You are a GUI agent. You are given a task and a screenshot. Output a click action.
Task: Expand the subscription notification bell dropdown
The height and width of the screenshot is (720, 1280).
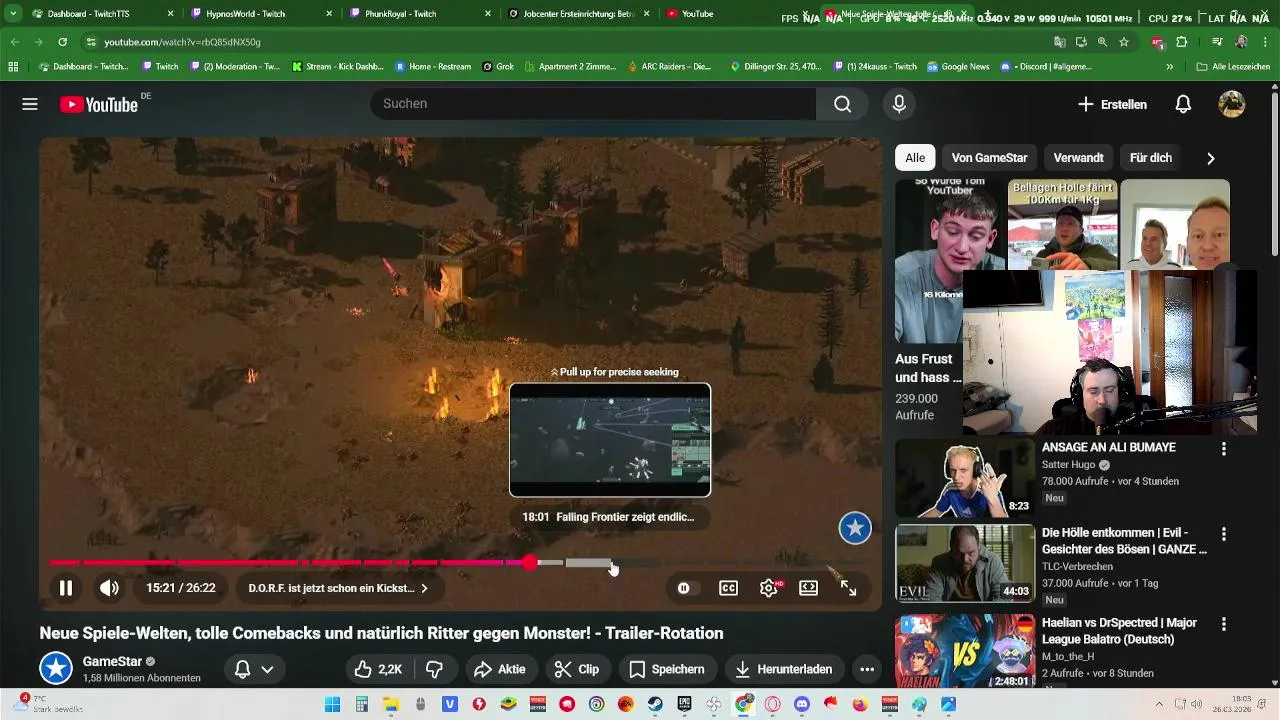click(x=254, y=669)
